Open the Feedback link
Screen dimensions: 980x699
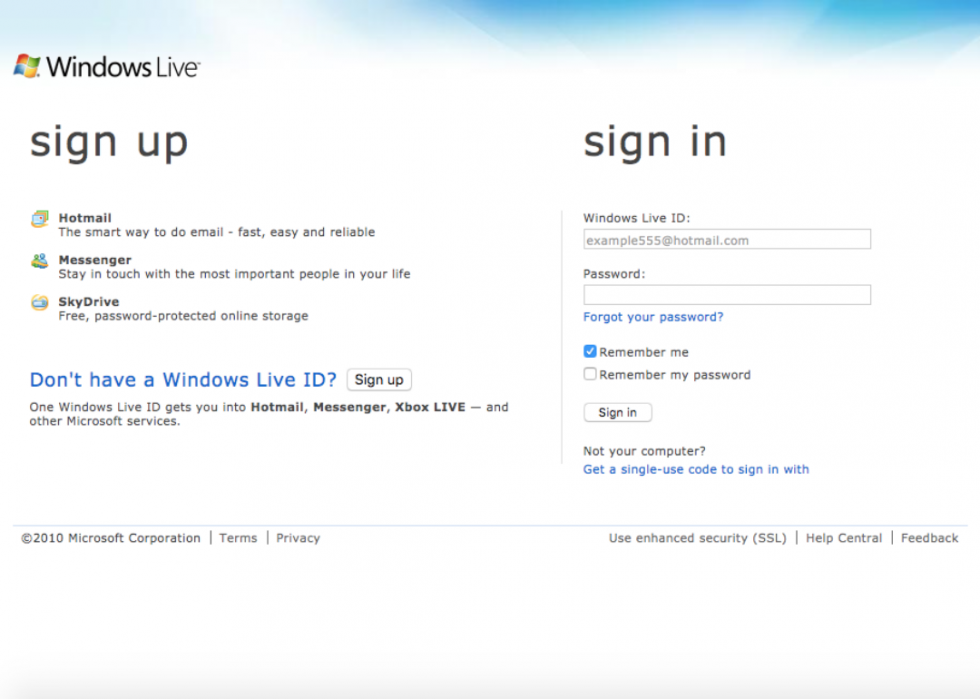(x=929, y=538)
